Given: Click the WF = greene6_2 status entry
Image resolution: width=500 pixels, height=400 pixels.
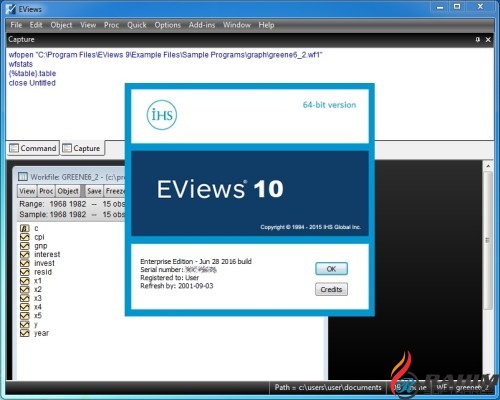Looking at the screenshot, I should [462, 387].
